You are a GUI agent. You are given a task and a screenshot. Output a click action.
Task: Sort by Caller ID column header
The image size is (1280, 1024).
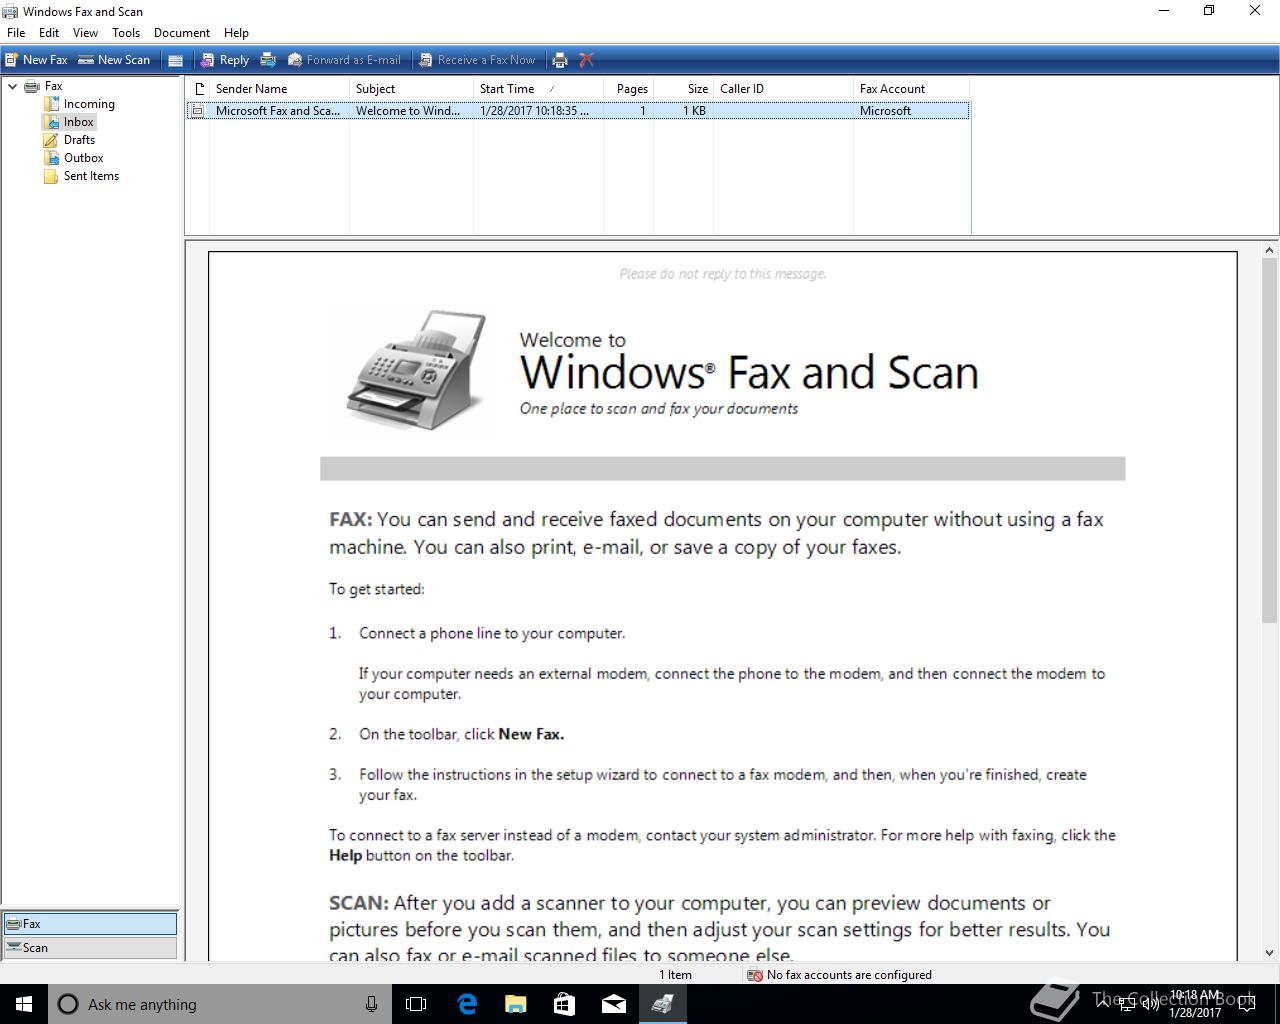pos(783,89)
